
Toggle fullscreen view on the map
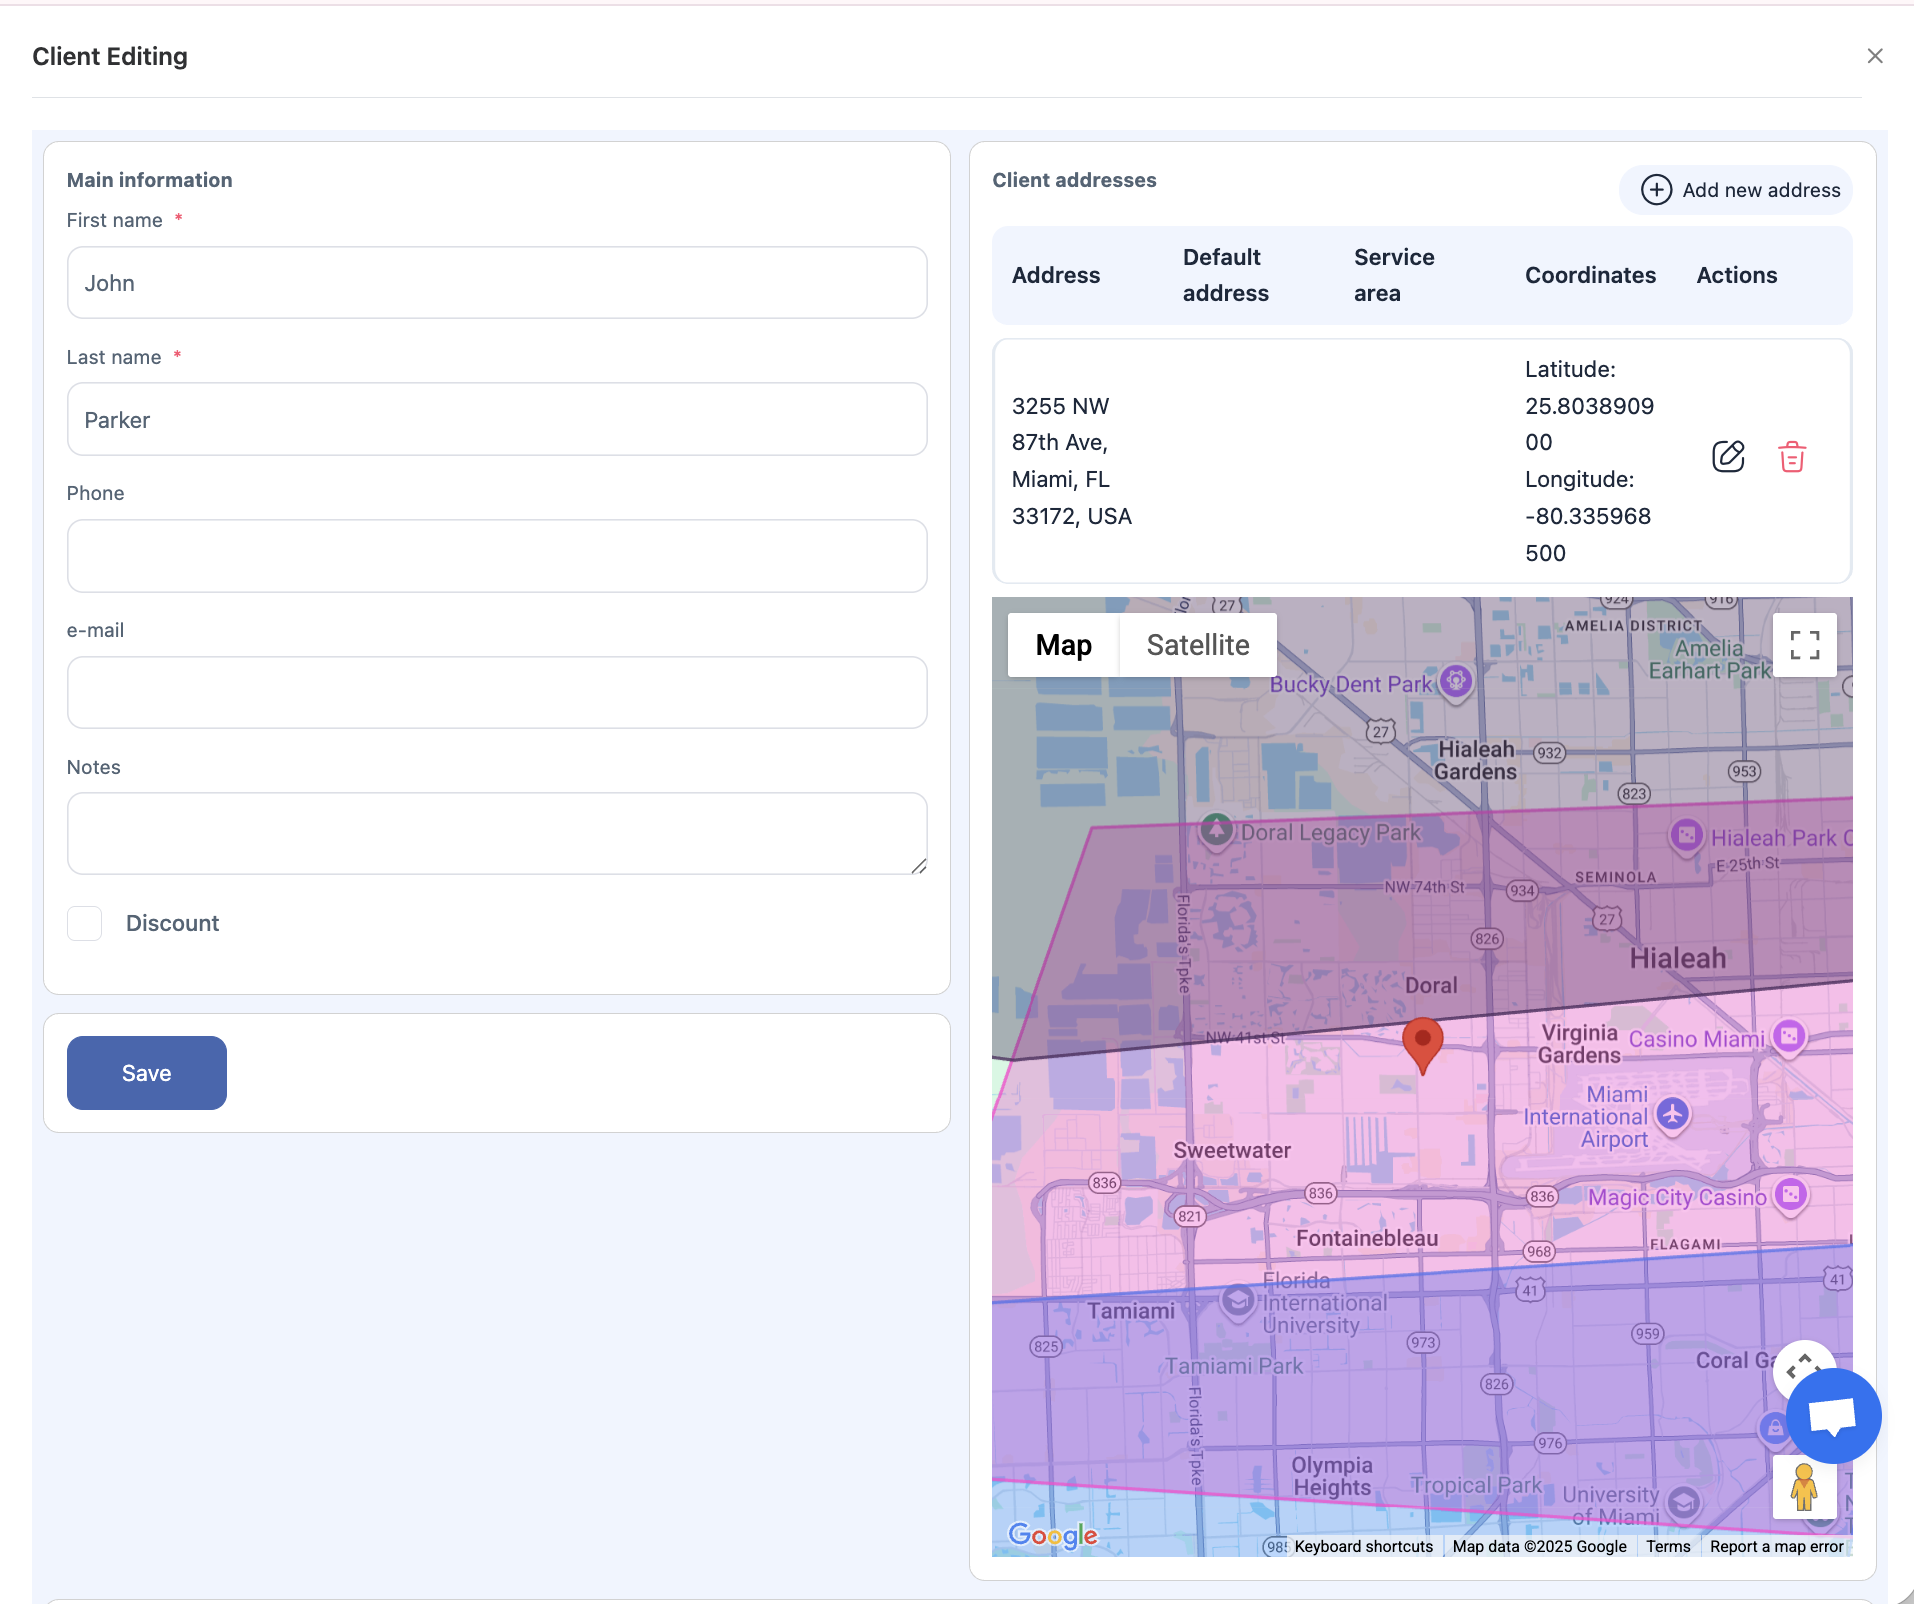(1804, 645)
